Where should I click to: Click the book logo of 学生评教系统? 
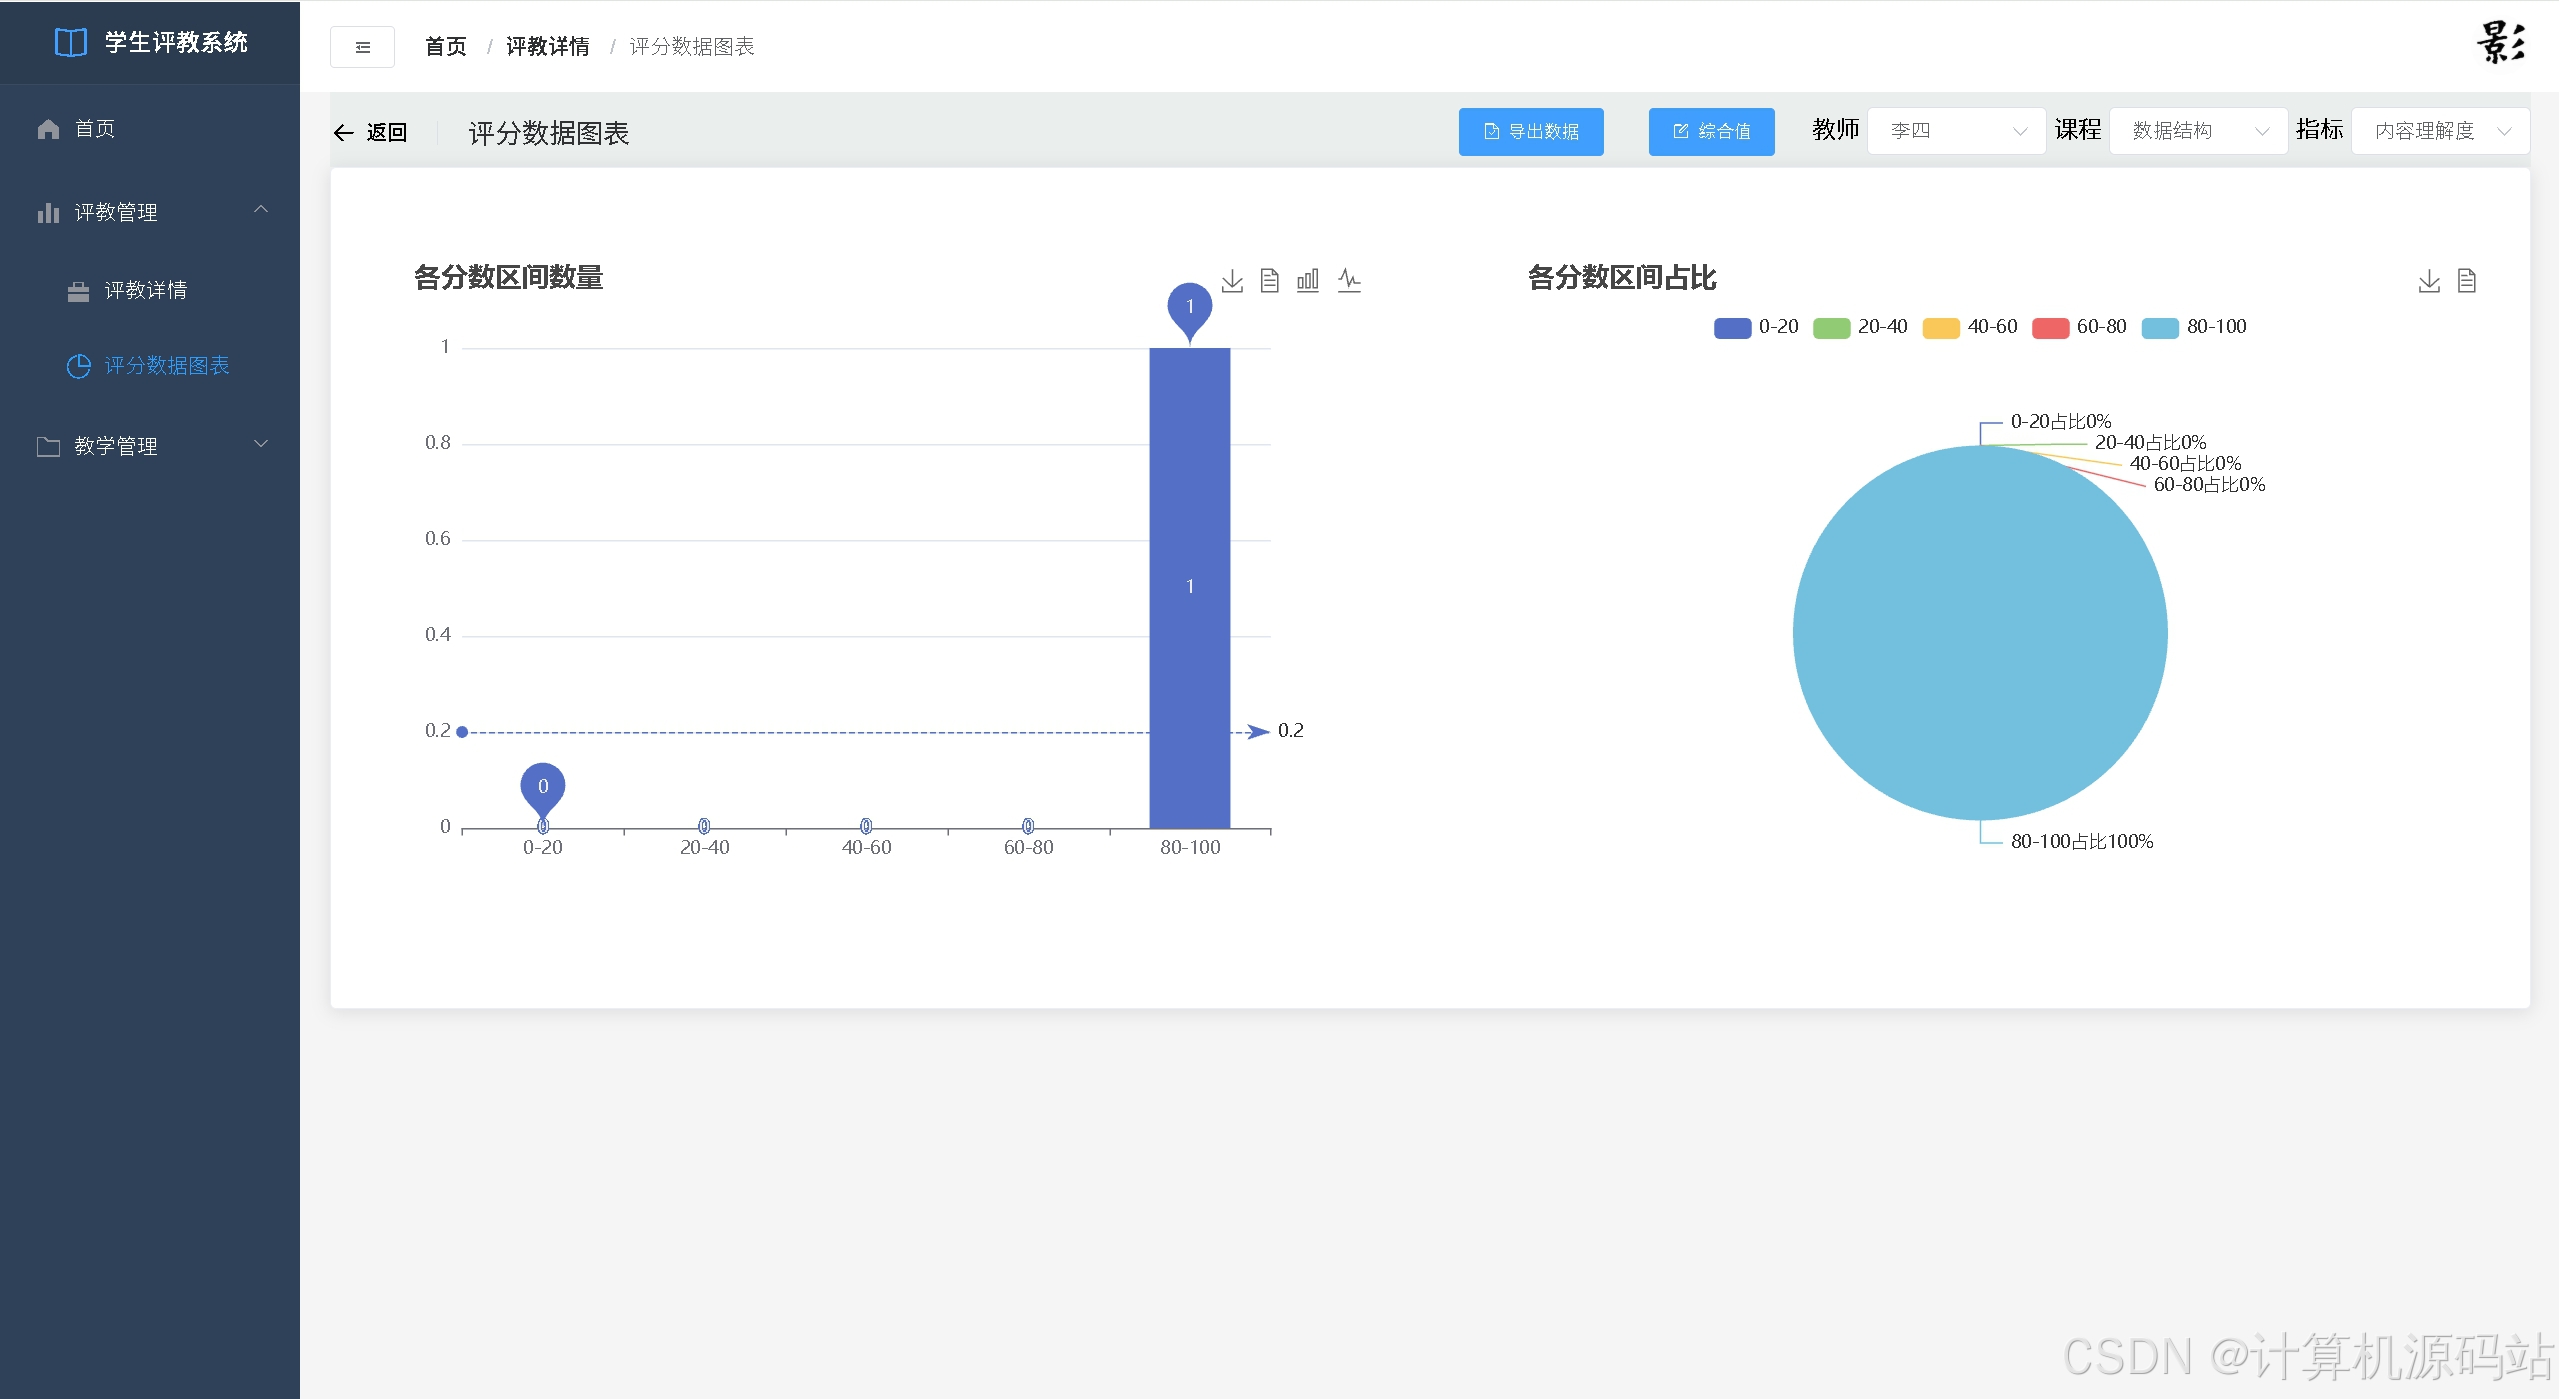pos(71,42)
